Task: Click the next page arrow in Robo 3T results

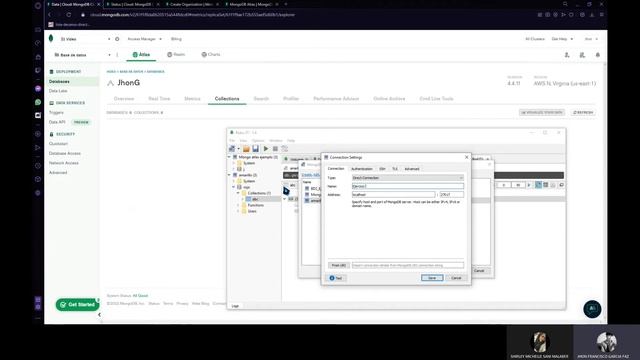Action: (x=529, y=185)
